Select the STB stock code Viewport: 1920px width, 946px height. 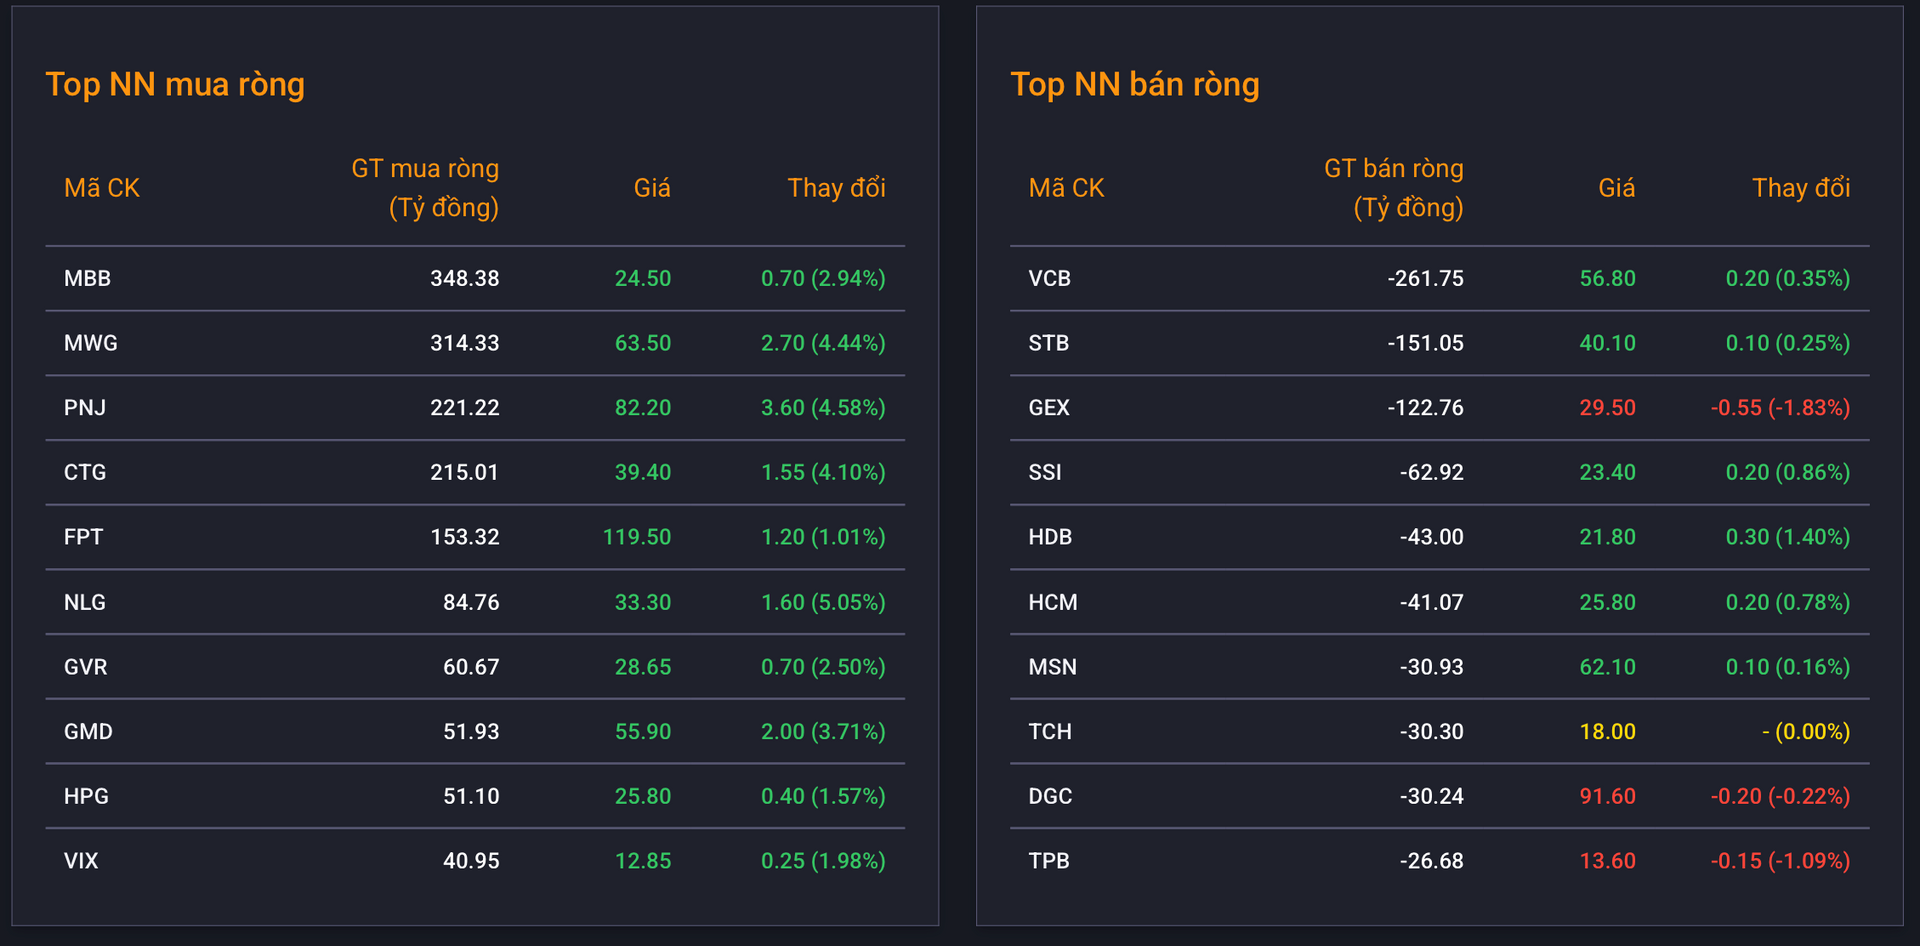tap(1049, 343)
